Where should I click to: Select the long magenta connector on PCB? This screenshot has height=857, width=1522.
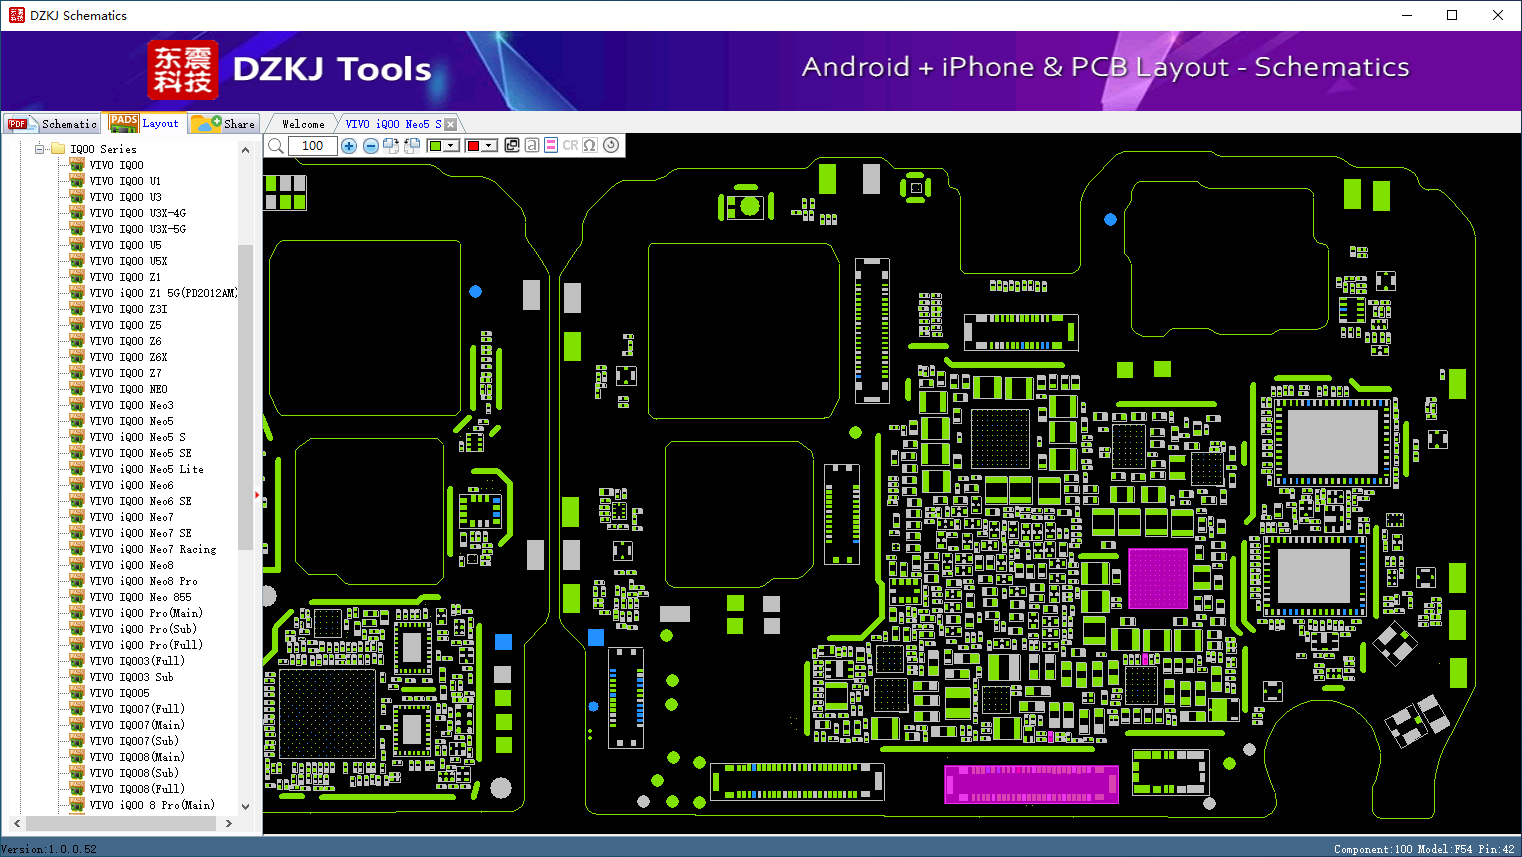pos(1031,784)
